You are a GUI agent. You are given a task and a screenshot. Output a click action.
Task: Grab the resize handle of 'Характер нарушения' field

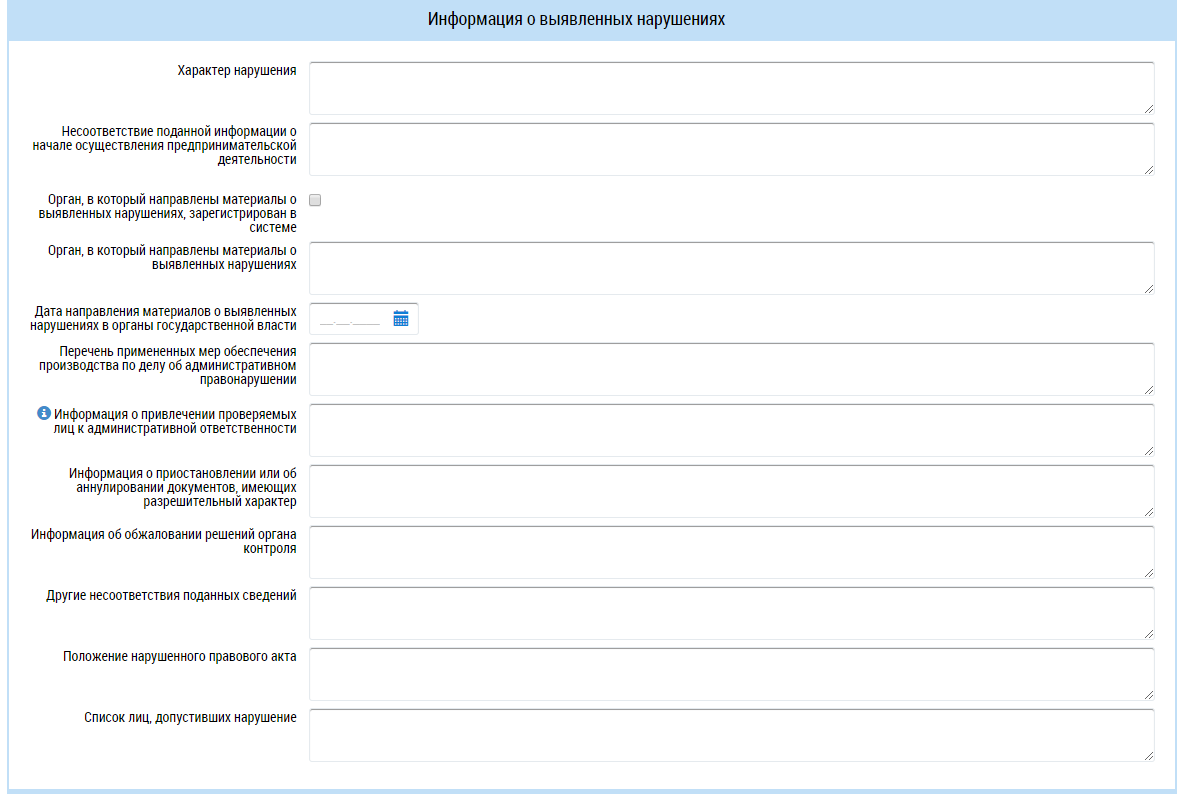tap(1149, 108)
